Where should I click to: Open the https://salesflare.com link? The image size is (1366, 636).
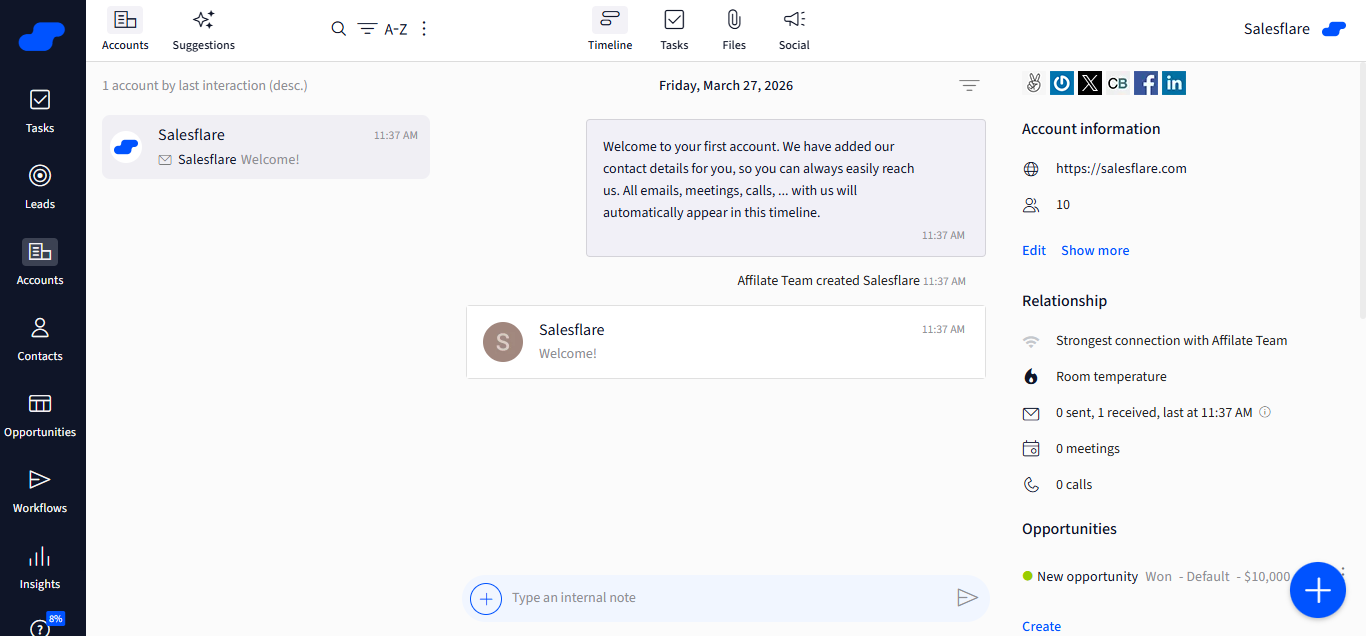1121,169
